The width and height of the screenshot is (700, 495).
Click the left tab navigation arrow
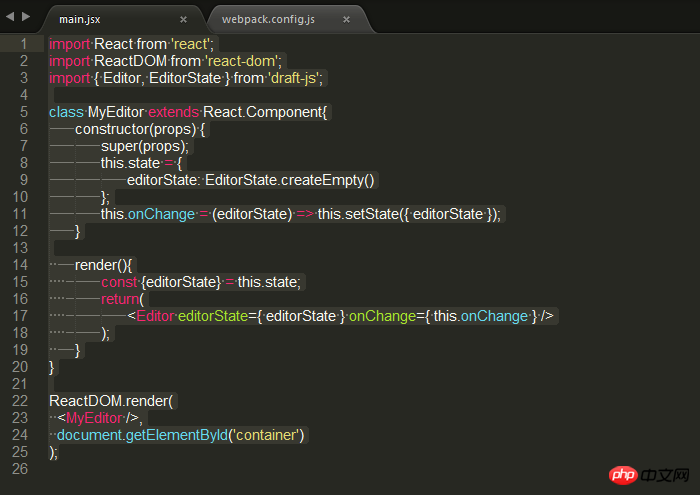10,18
